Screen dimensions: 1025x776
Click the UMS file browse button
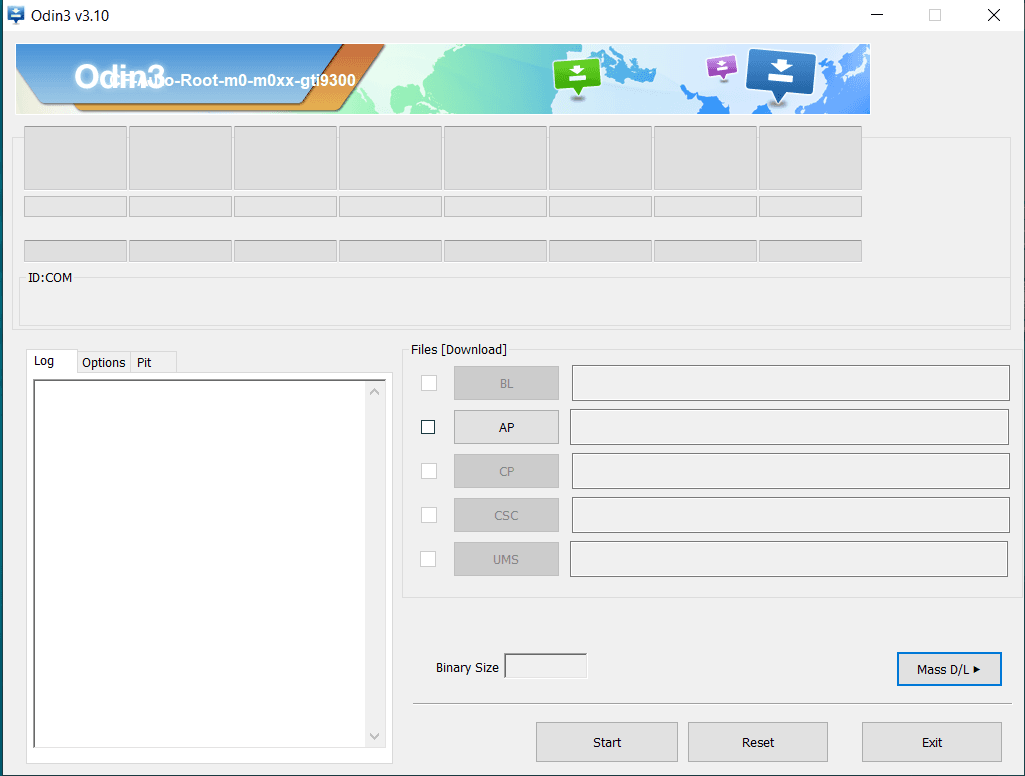pos(507,559)
